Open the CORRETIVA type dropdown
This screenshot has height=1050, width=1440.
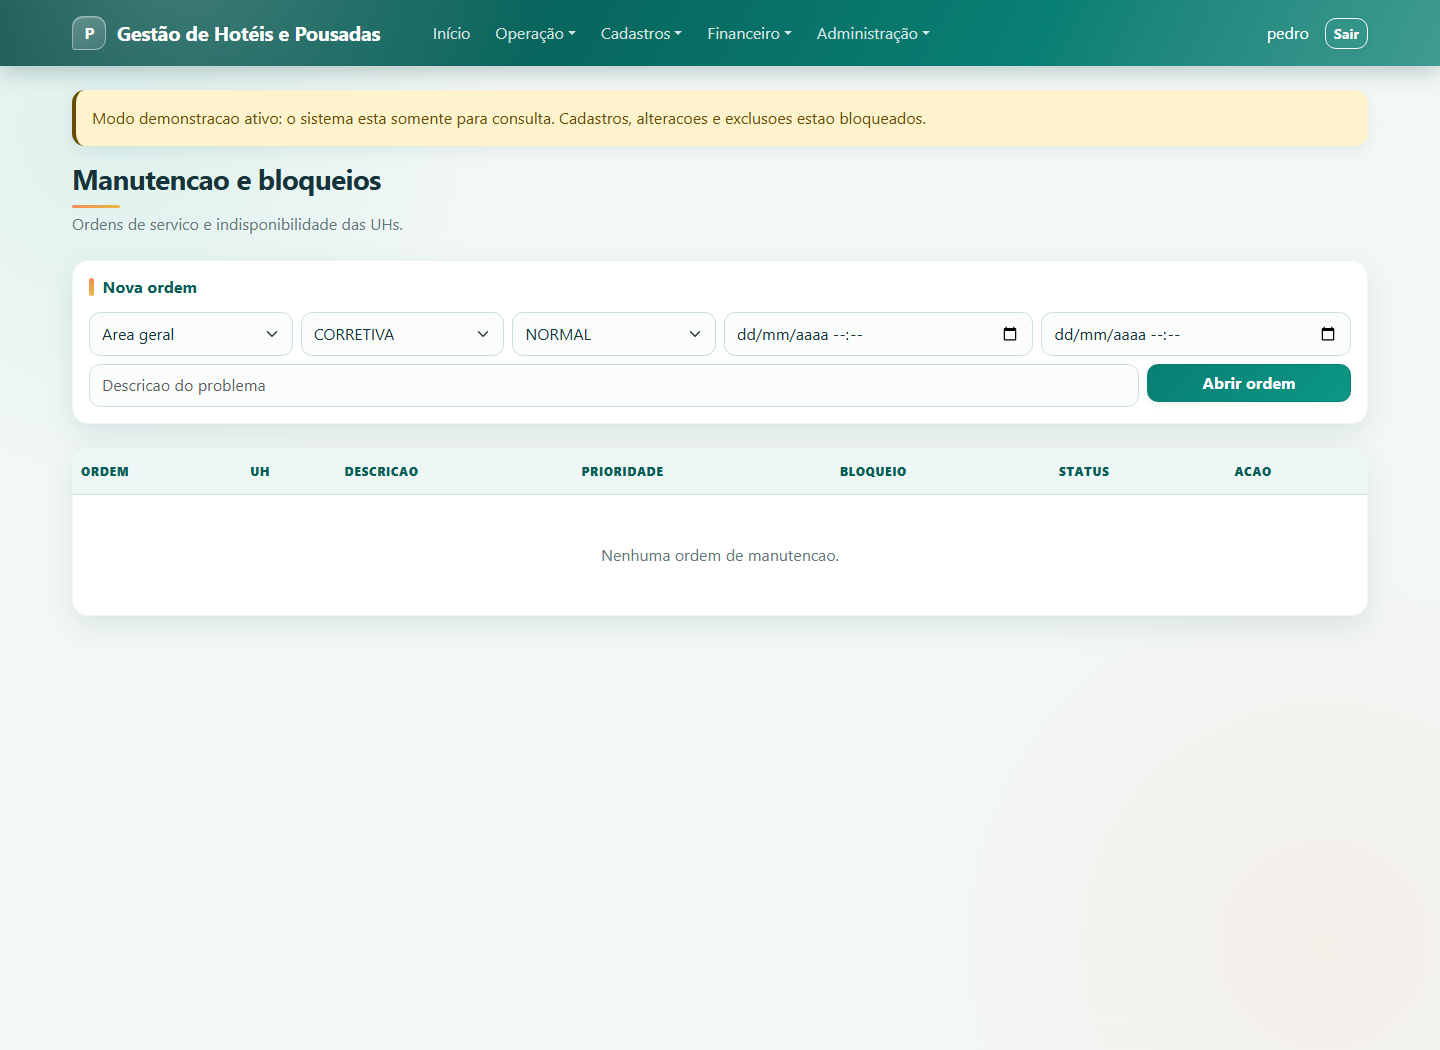point(402,334)
